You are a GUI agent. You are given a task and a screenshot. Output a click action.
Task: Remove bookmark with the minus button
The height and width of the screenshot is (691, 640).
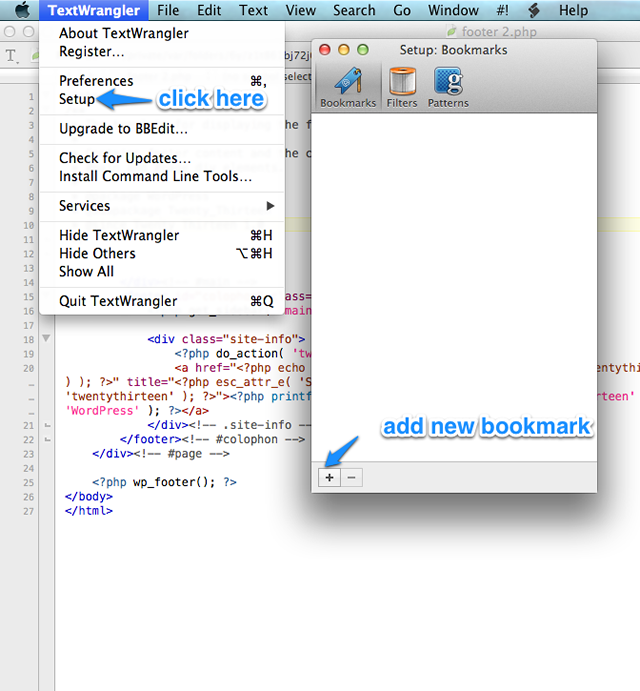[351, 477]
